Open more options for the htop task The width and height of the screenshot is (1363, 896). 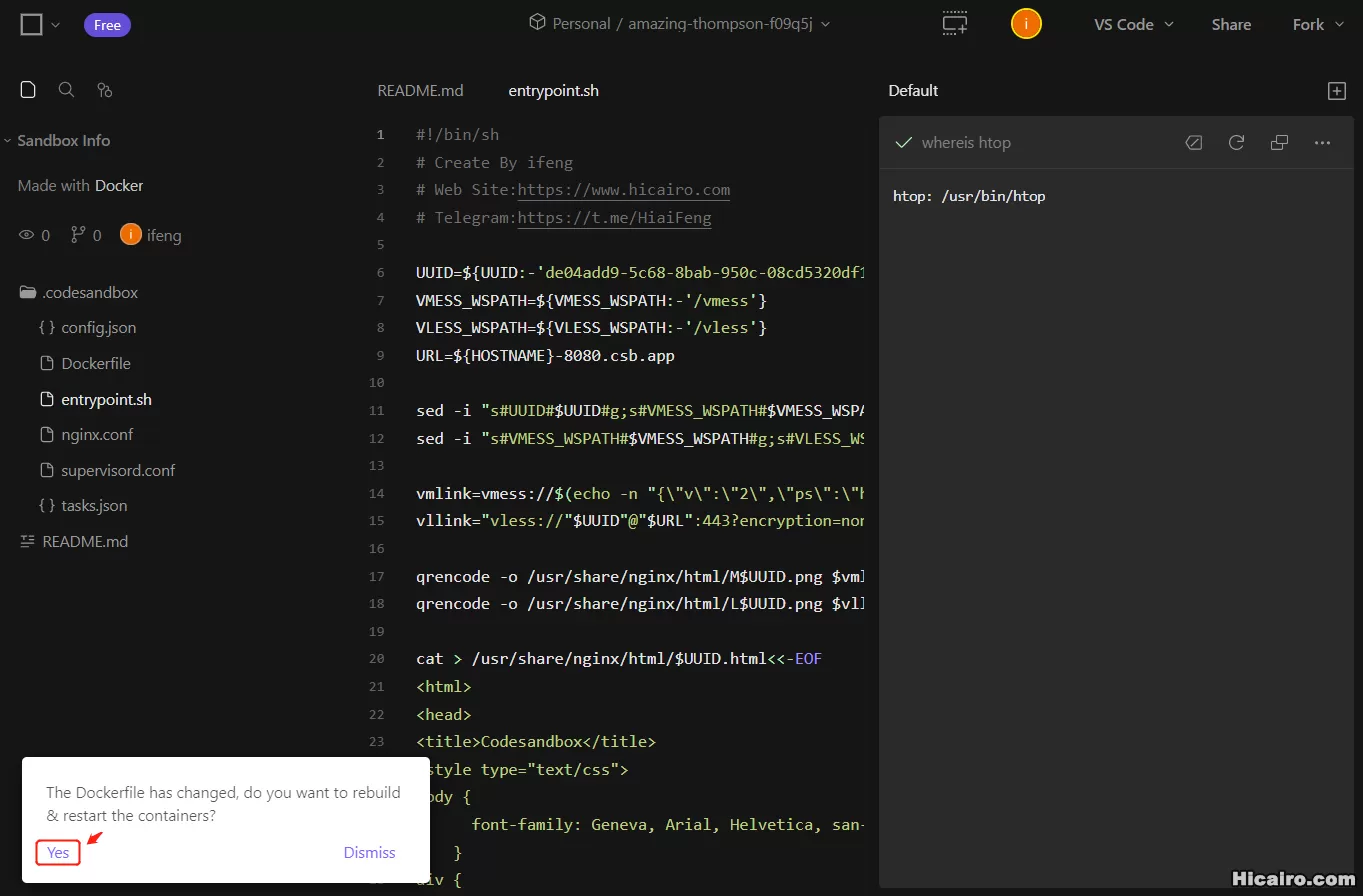(x=1322, y=142)
